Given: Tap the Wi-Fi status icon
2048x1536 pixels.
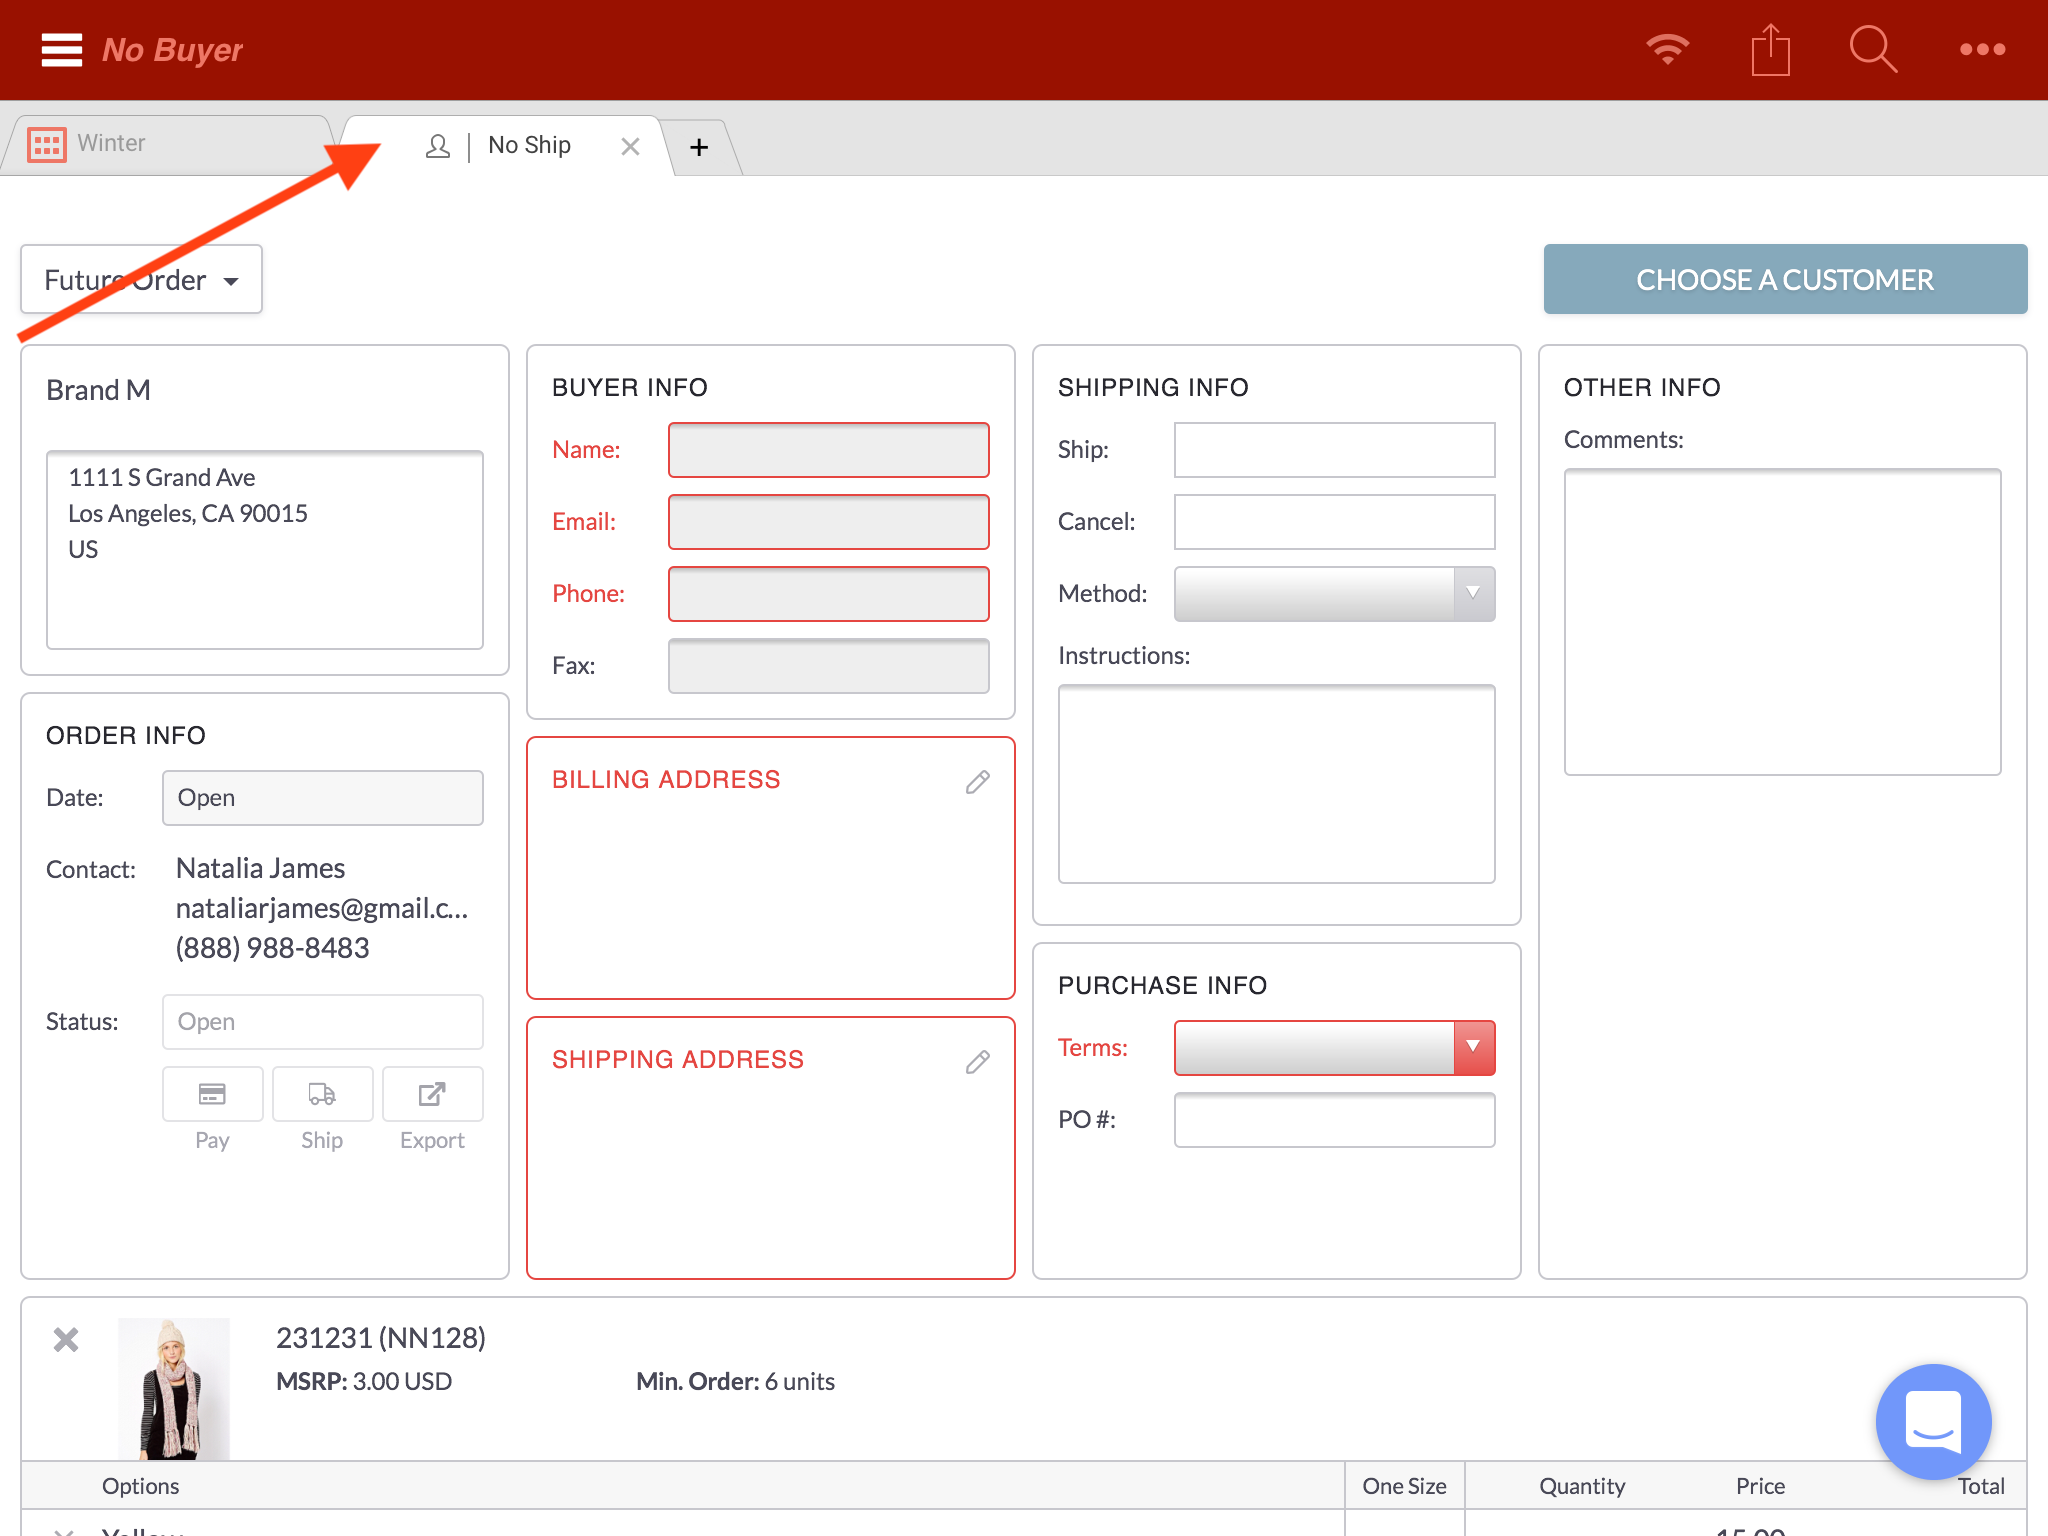Looking at the screenshot, I should pos(1667,49).
